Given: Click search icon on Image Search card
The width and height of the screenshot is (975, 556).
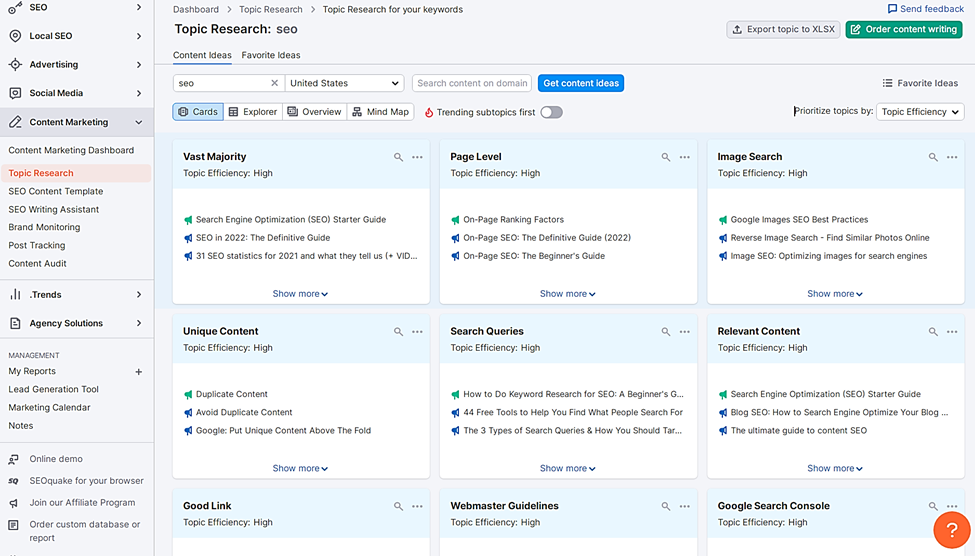Looking at the screenshot, I should click(933, 157).
